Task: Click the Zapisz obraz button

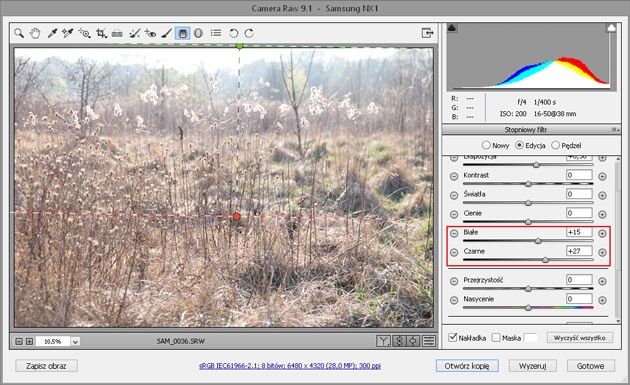Action: coord(46,366)
